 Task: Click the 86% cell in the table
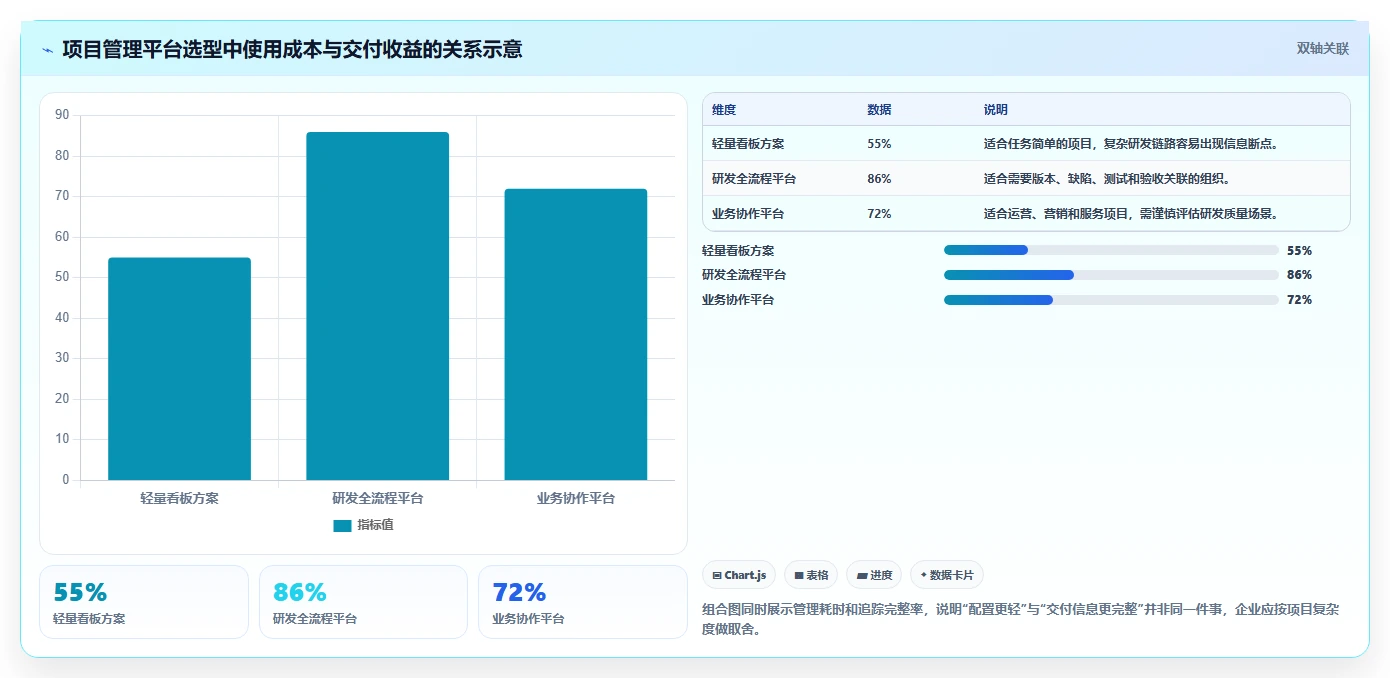point(879,179)
